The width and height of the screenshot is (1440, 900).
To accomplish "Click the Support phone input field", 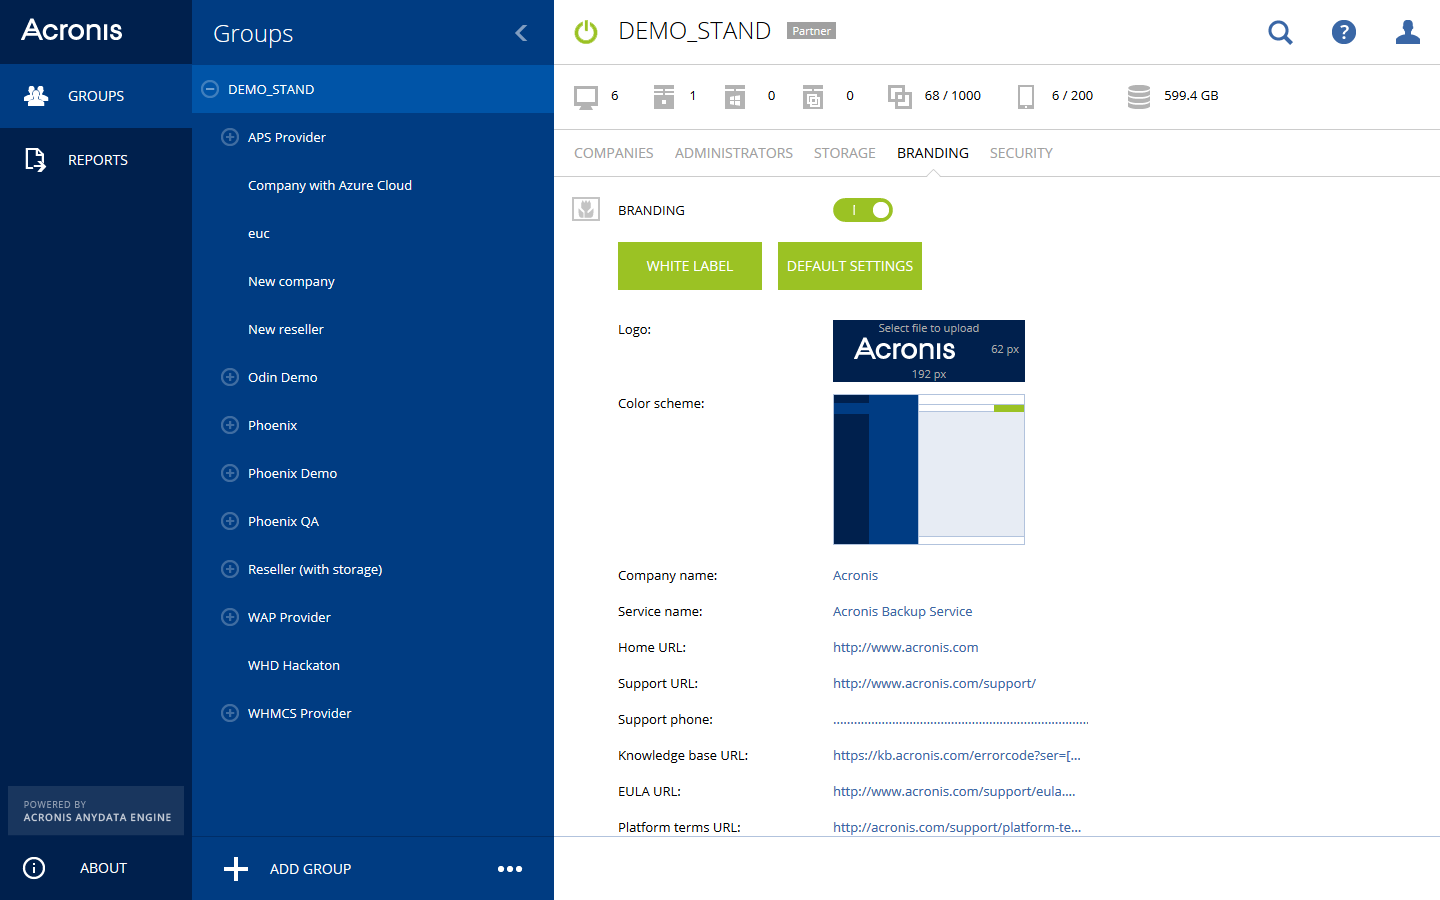I will pyautogui.click(x=960, y=718).
